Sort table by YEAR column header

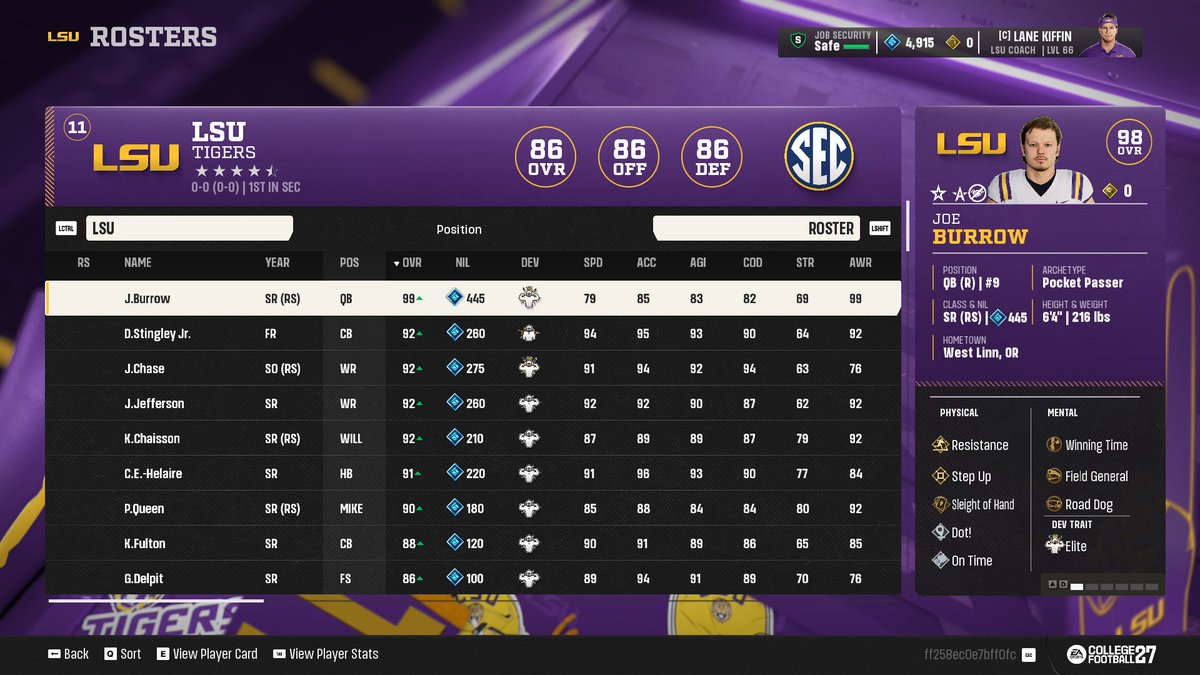277,263
